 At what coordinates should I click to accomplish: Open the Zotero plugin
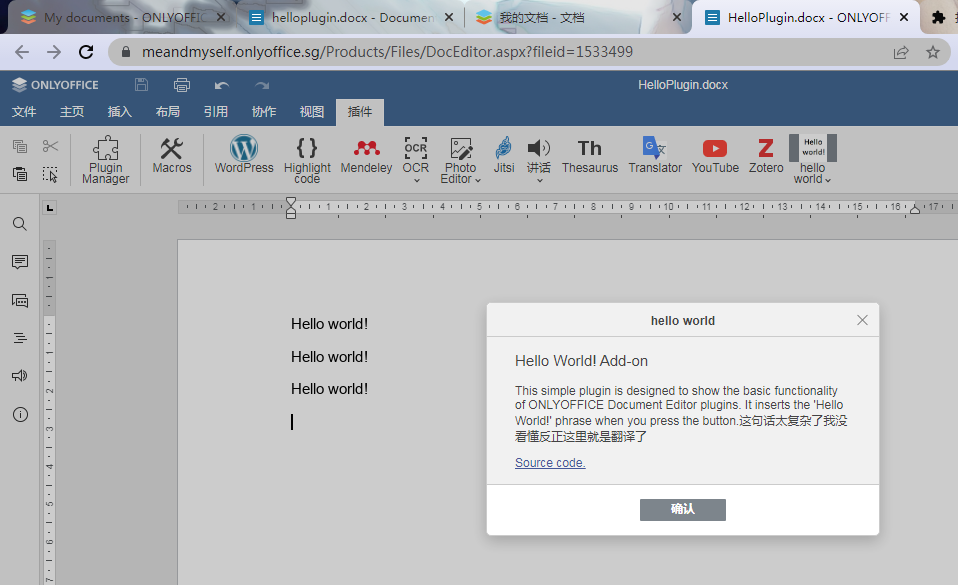pos(766,155)
